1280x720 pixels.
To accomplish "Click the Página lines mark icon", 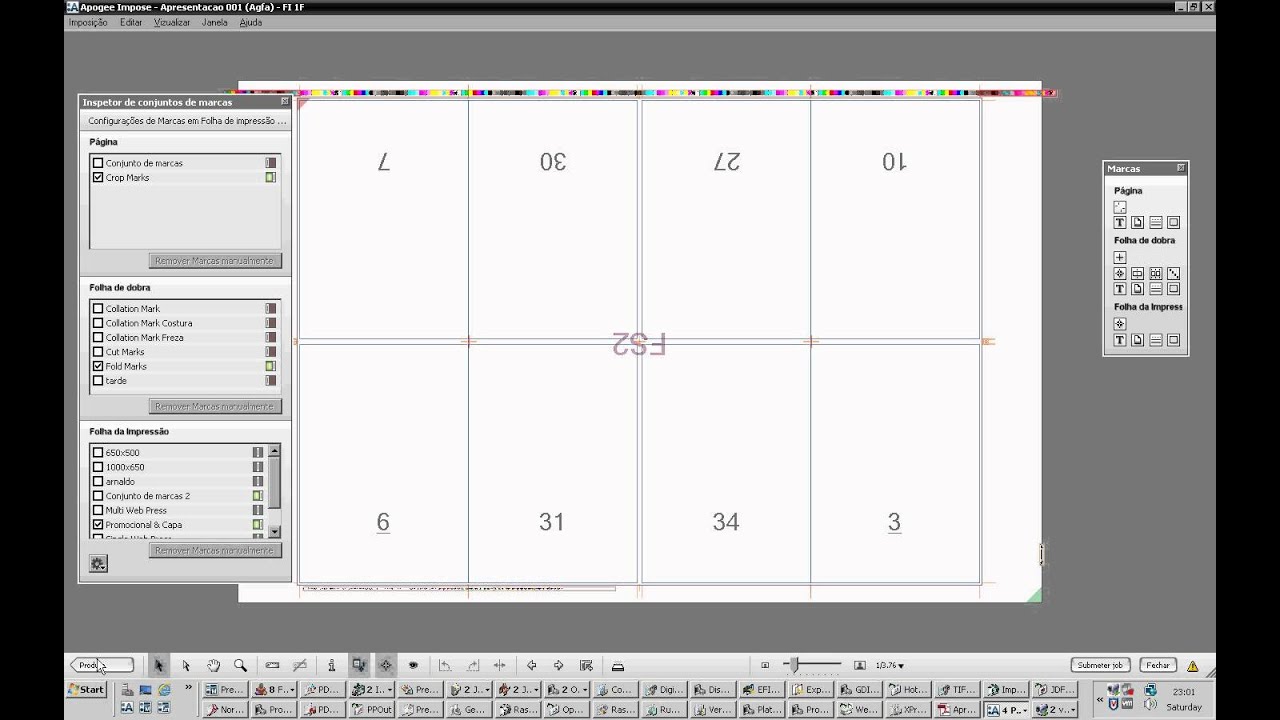I will click(1156, 222).
